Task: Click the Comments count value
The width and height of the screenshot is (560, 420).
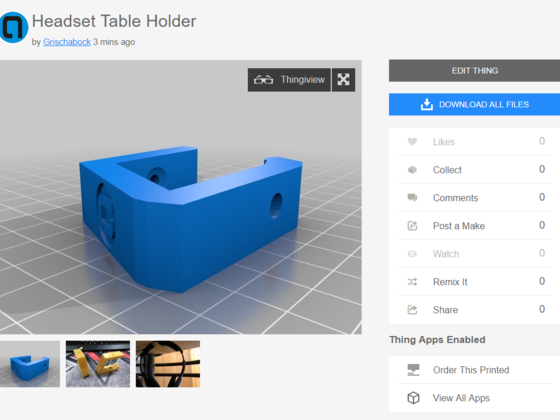Action: coord(542,197)
